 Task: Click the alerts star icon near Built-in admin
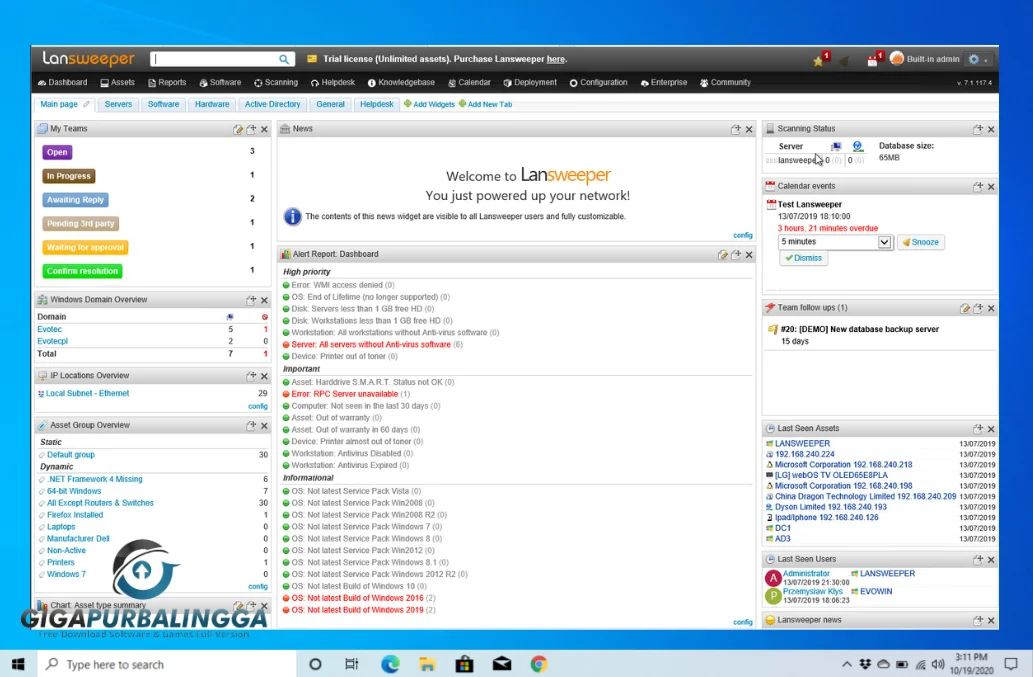(x=818, y=60)
